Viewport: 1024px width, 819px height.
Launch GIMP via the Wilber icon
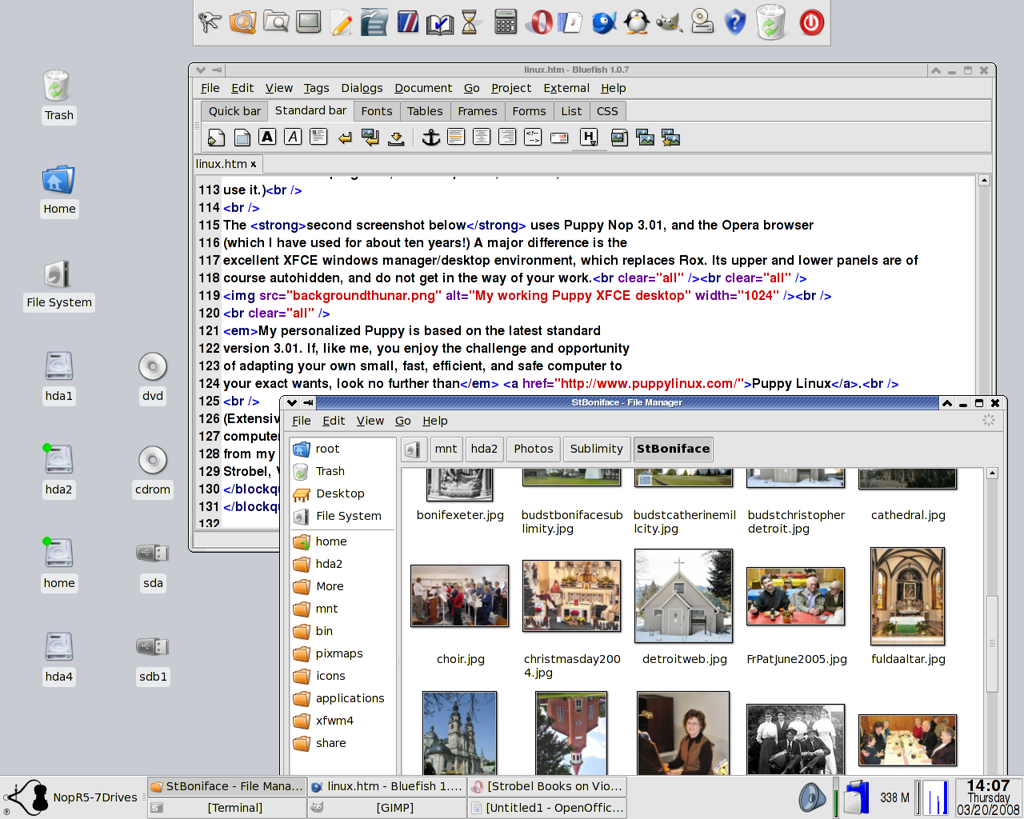tap(669, 23)
